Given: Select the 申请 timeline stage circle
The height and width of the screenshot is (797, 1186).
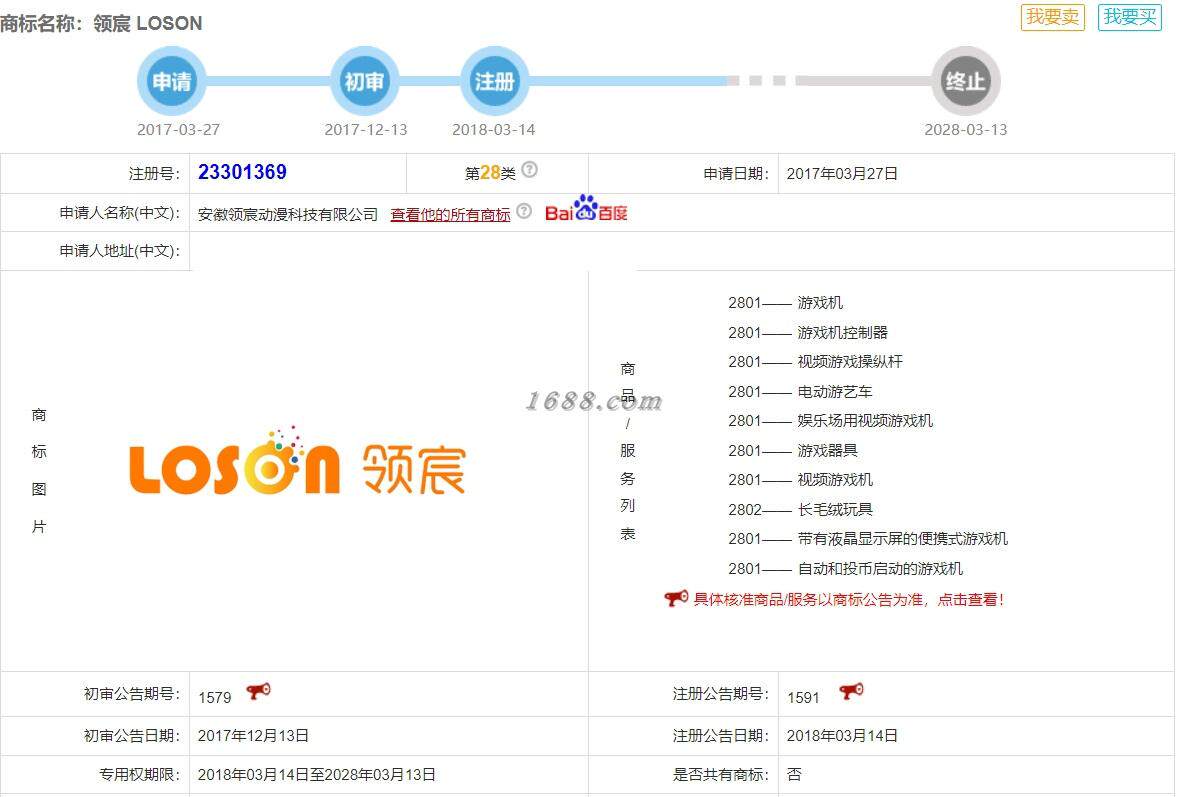Looking at the screenshot, I should tap(172, 81).
